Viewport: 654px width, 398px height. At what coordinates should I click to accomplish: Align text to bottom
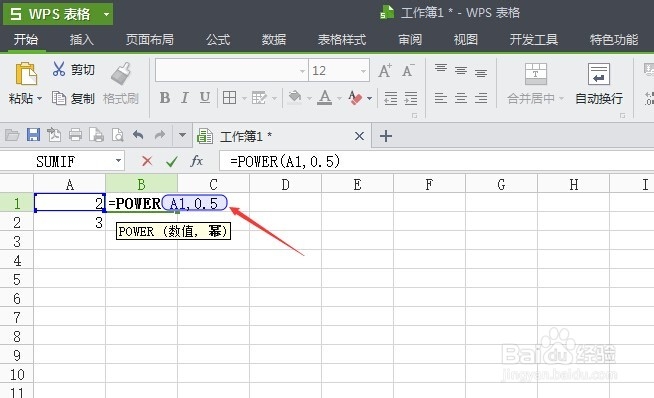click(x=481, y=73)
